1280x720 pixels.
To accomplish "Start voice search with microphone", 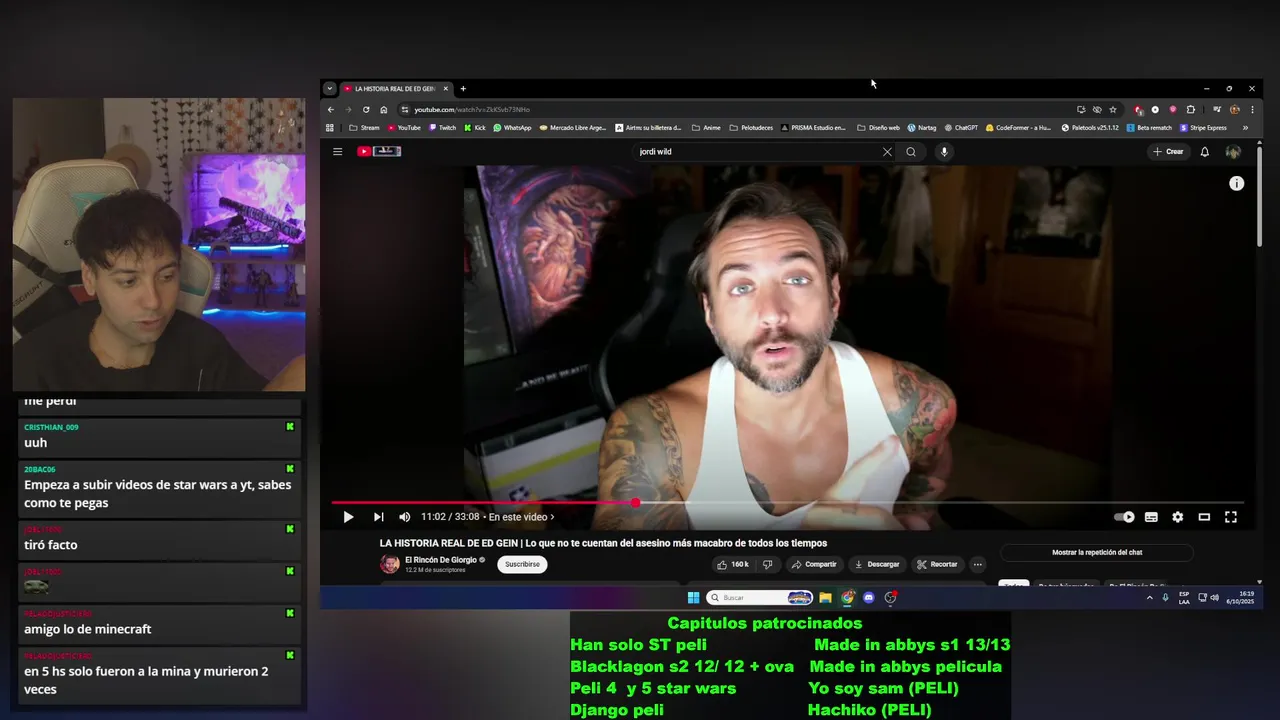I will 944,152.
